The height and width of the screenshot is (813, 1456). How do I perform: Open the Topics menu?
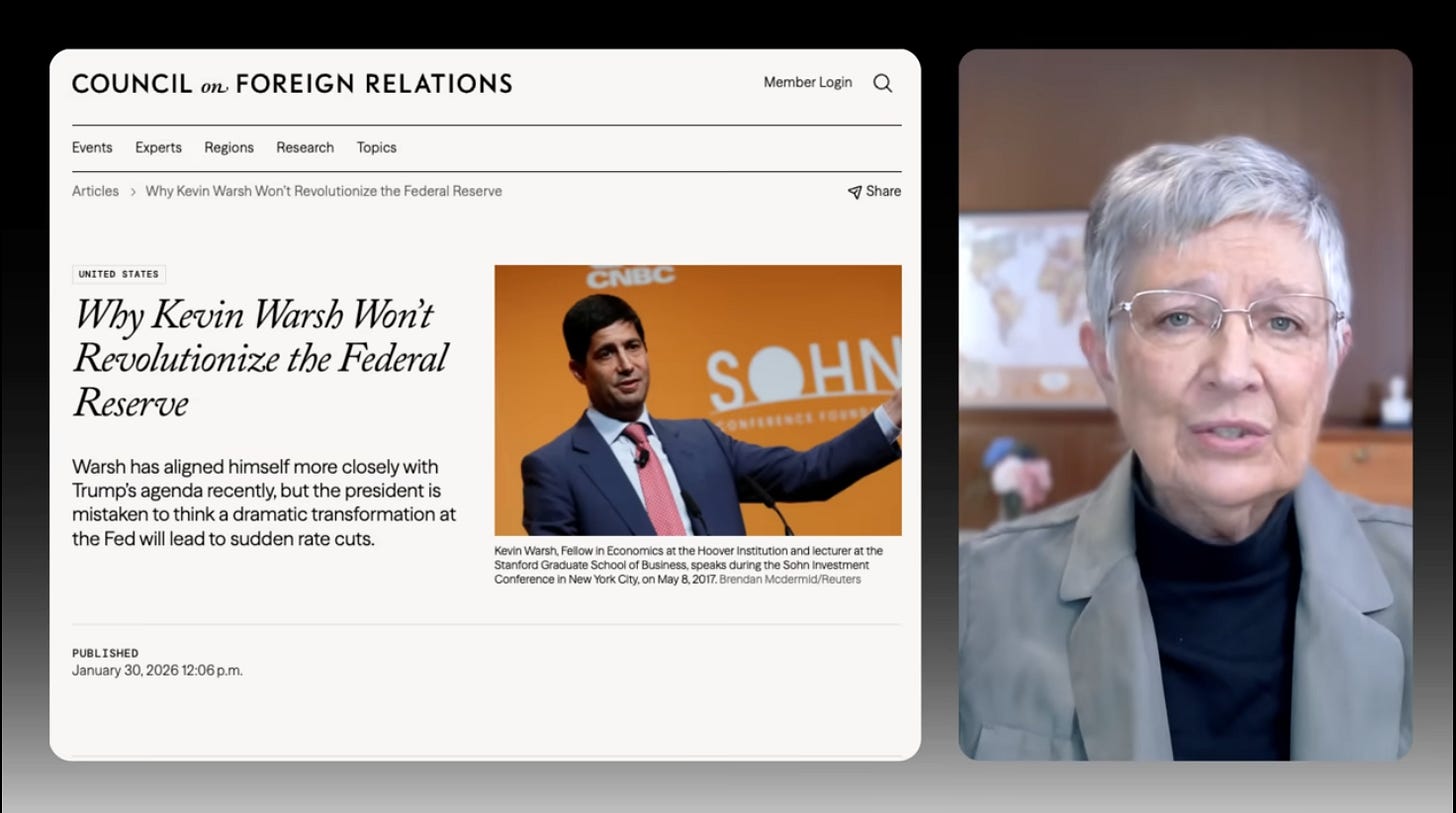click(377, 147)
